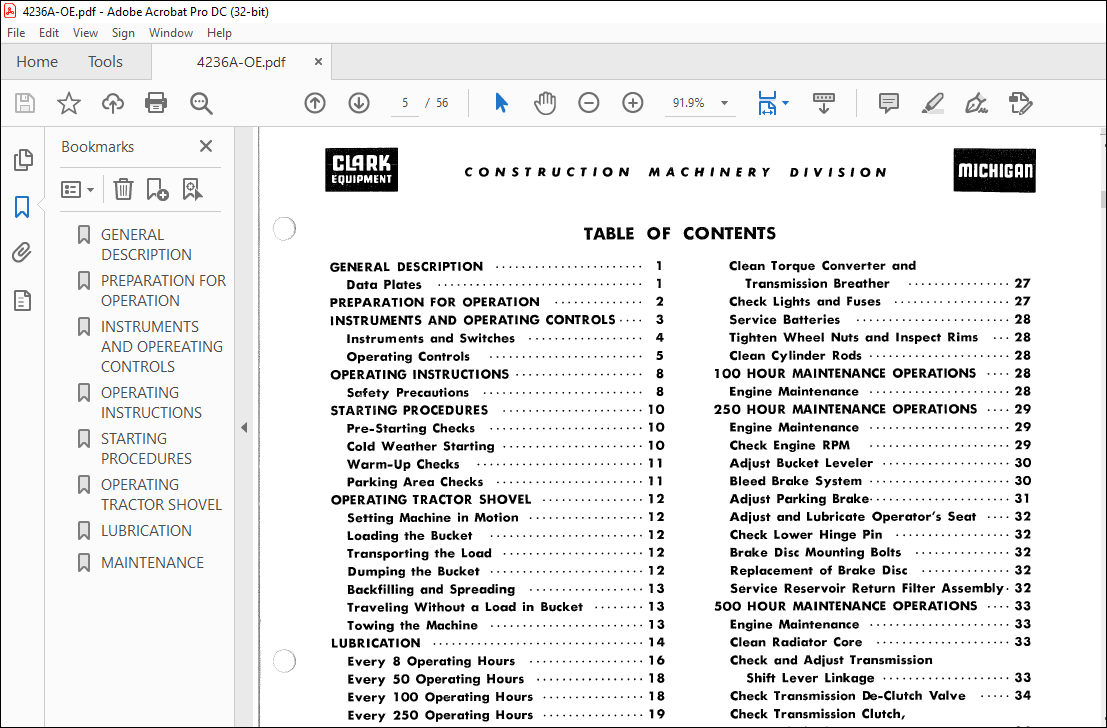Close the Bookmarks panel
Viewport: 1107px width, 728px height.
click(x=205, y=146)
